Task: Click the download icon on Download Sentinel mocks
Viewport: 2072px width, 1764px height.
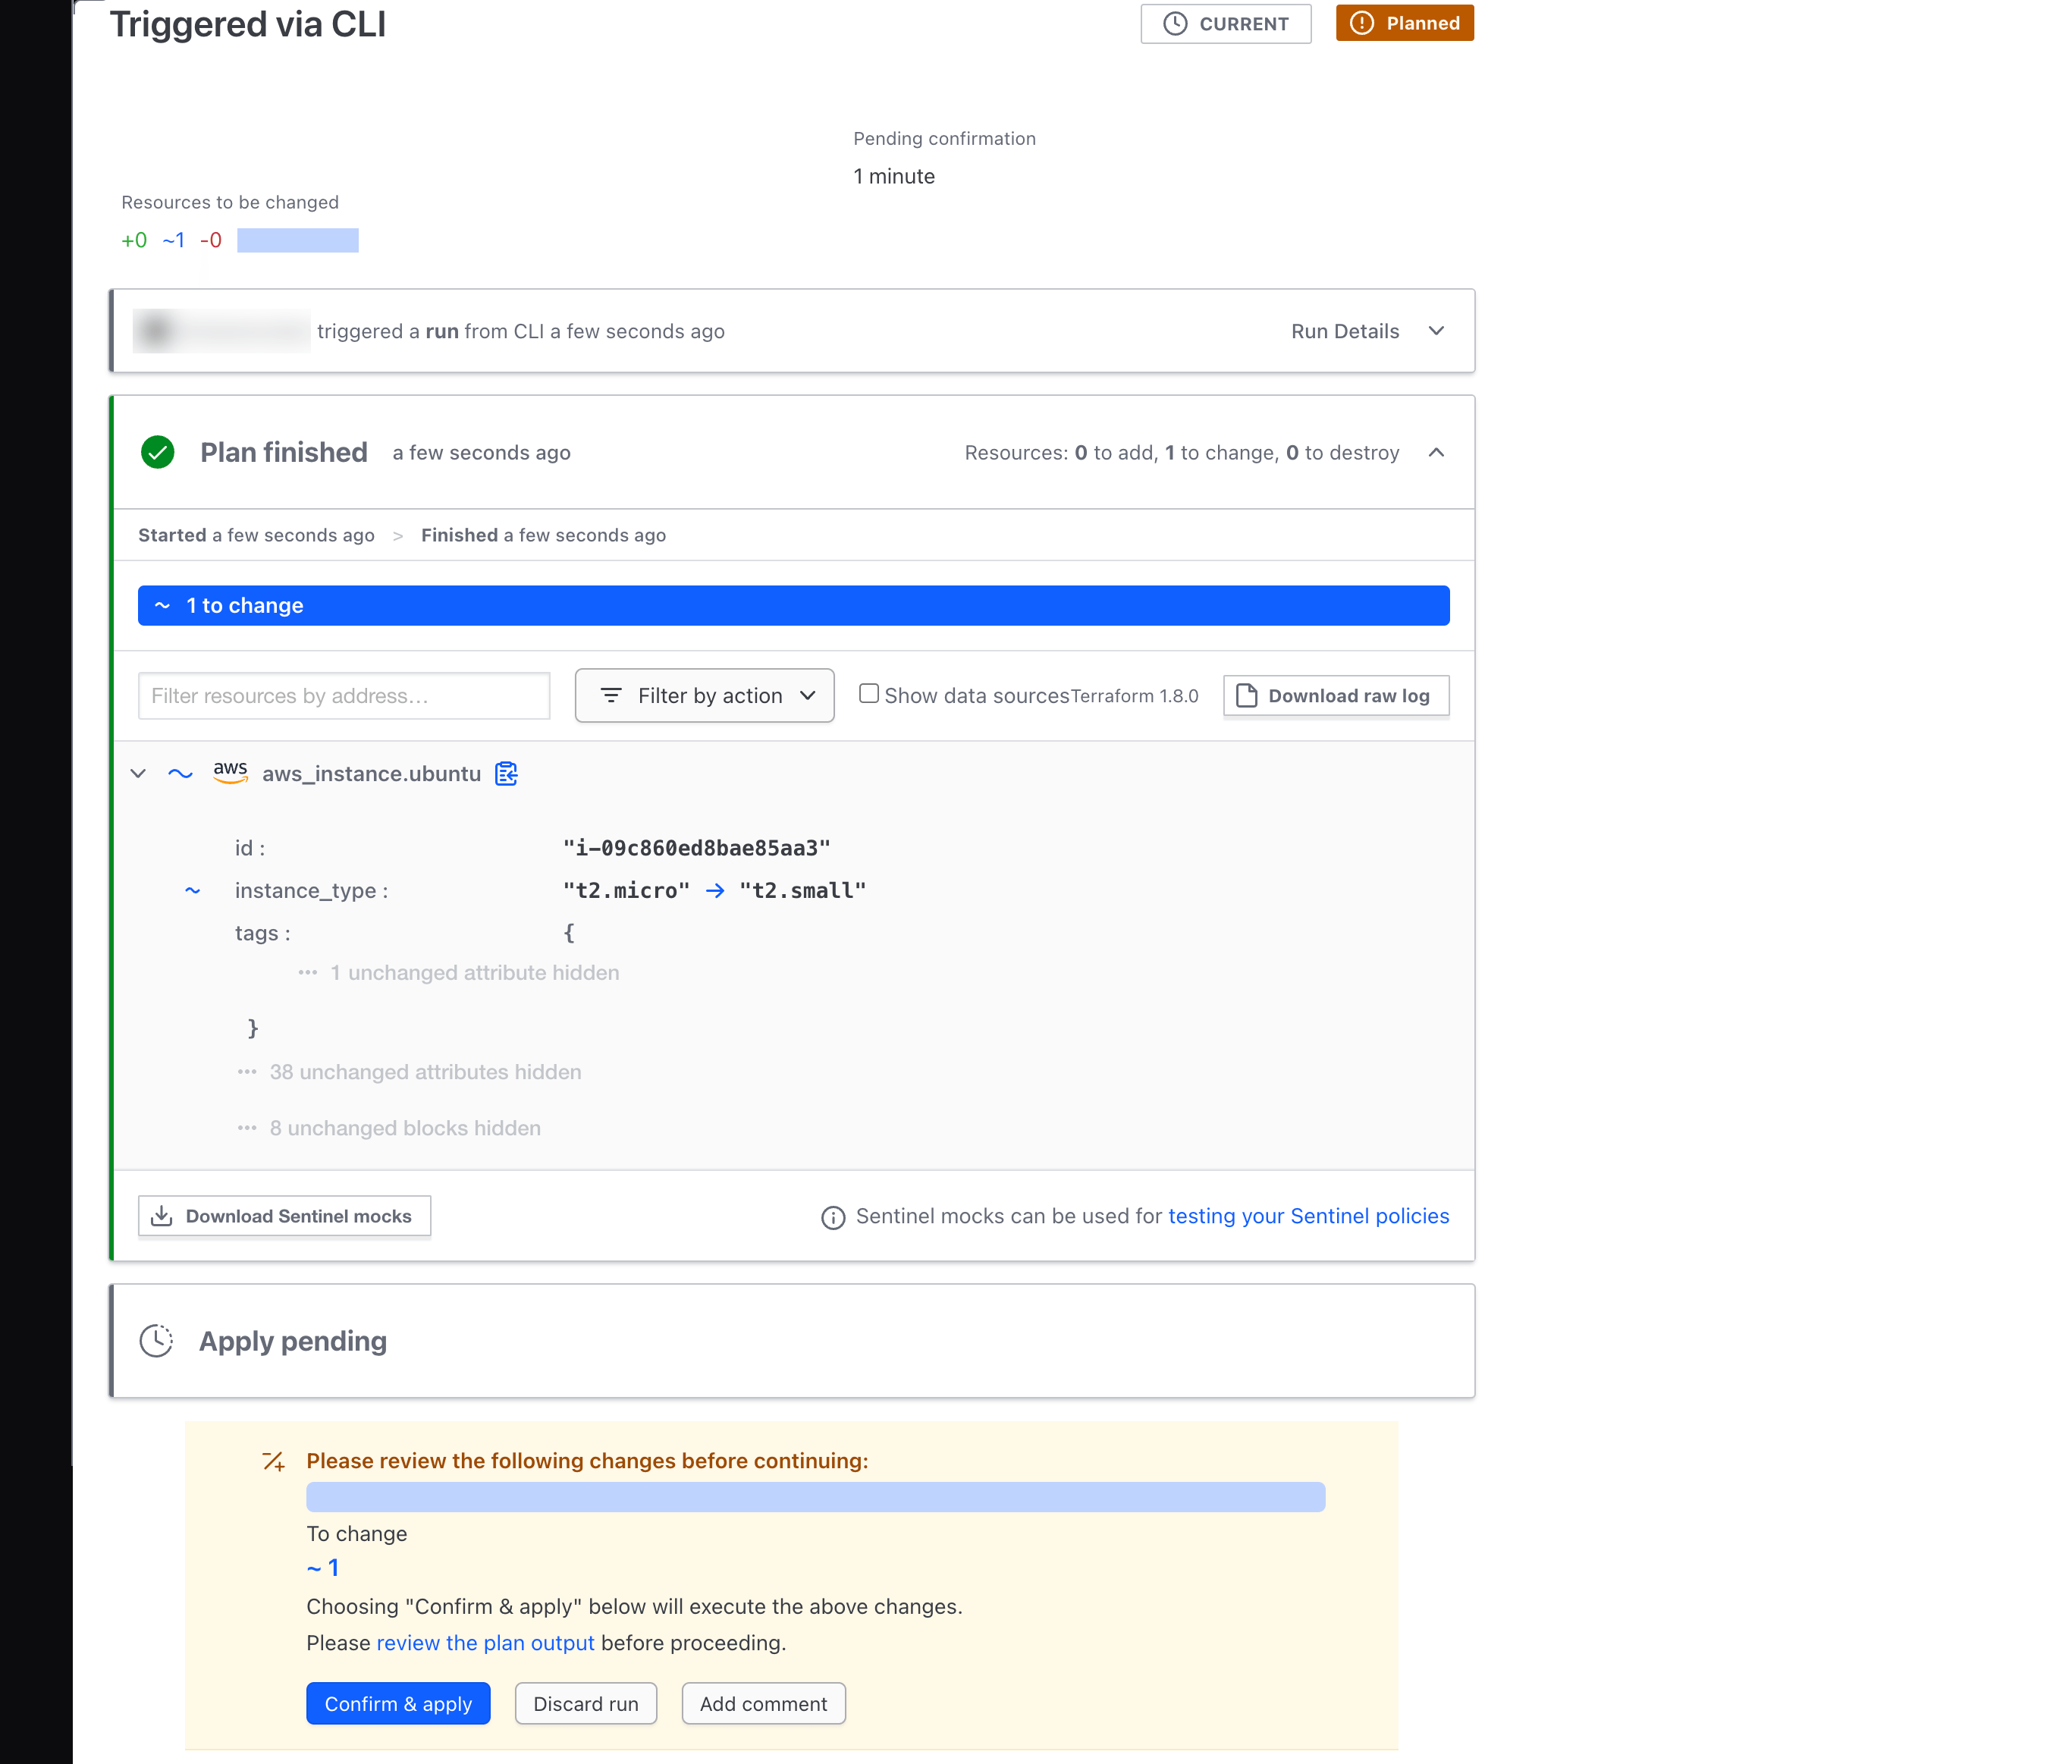Action: tap(162, 1215)
